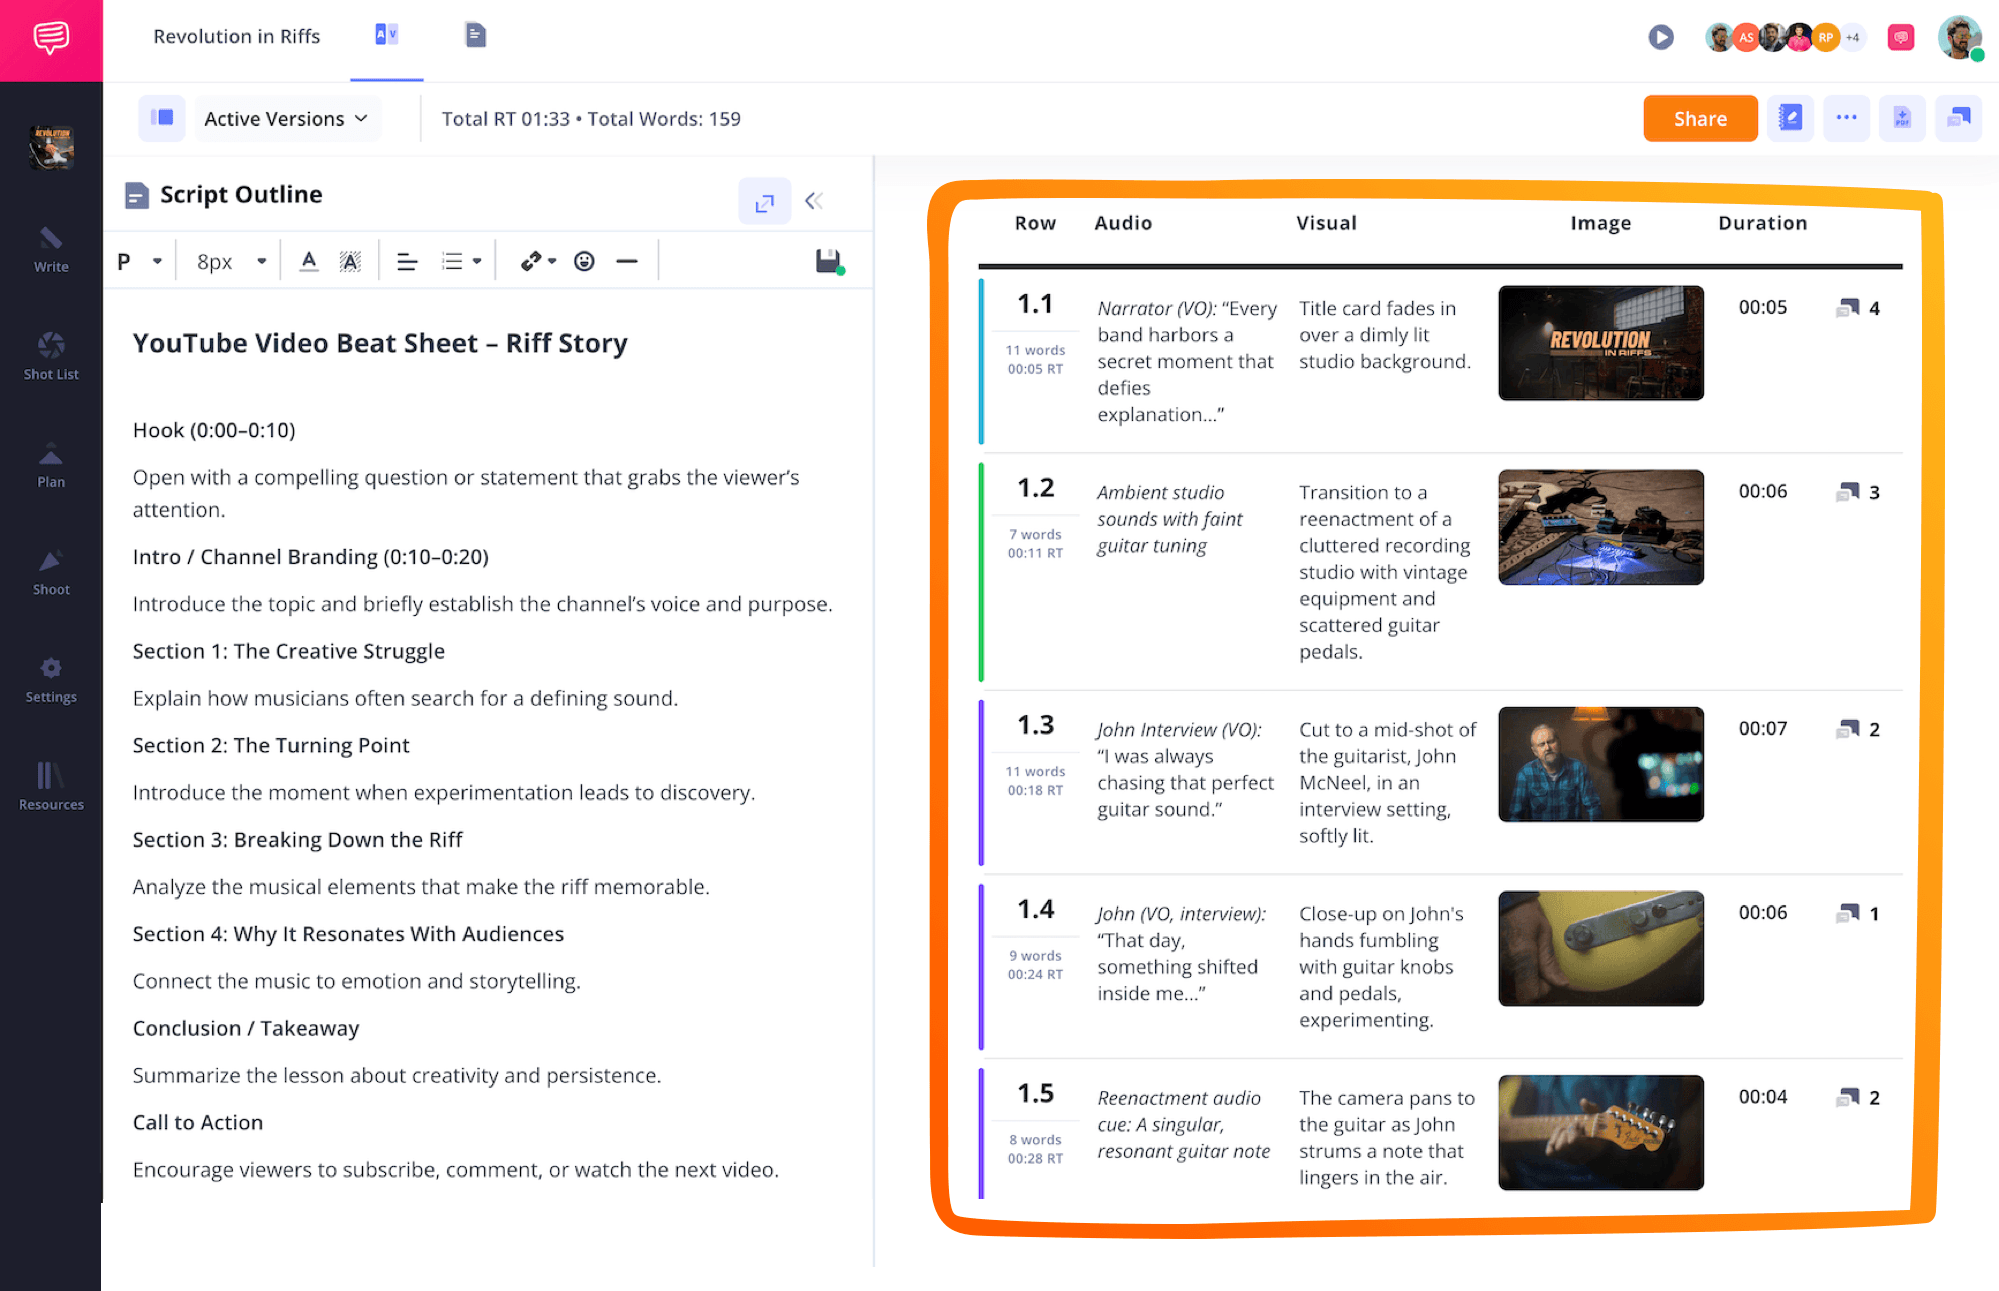The width and height of the screenshot is (1999, 1291).
Task: Export script using the PDF icon
Action: 1901,118
